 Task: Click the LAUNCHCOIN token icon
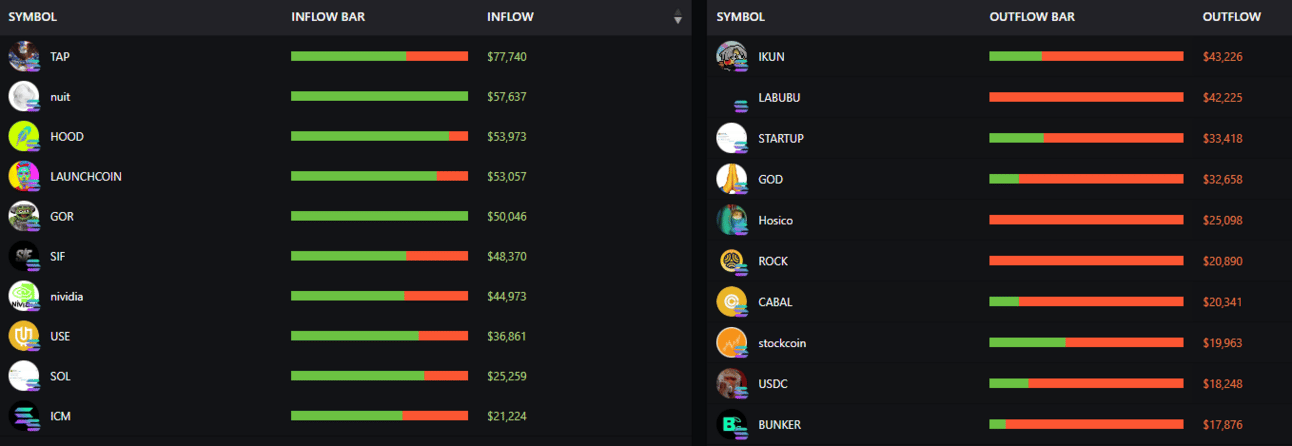(x=24, y=177)
